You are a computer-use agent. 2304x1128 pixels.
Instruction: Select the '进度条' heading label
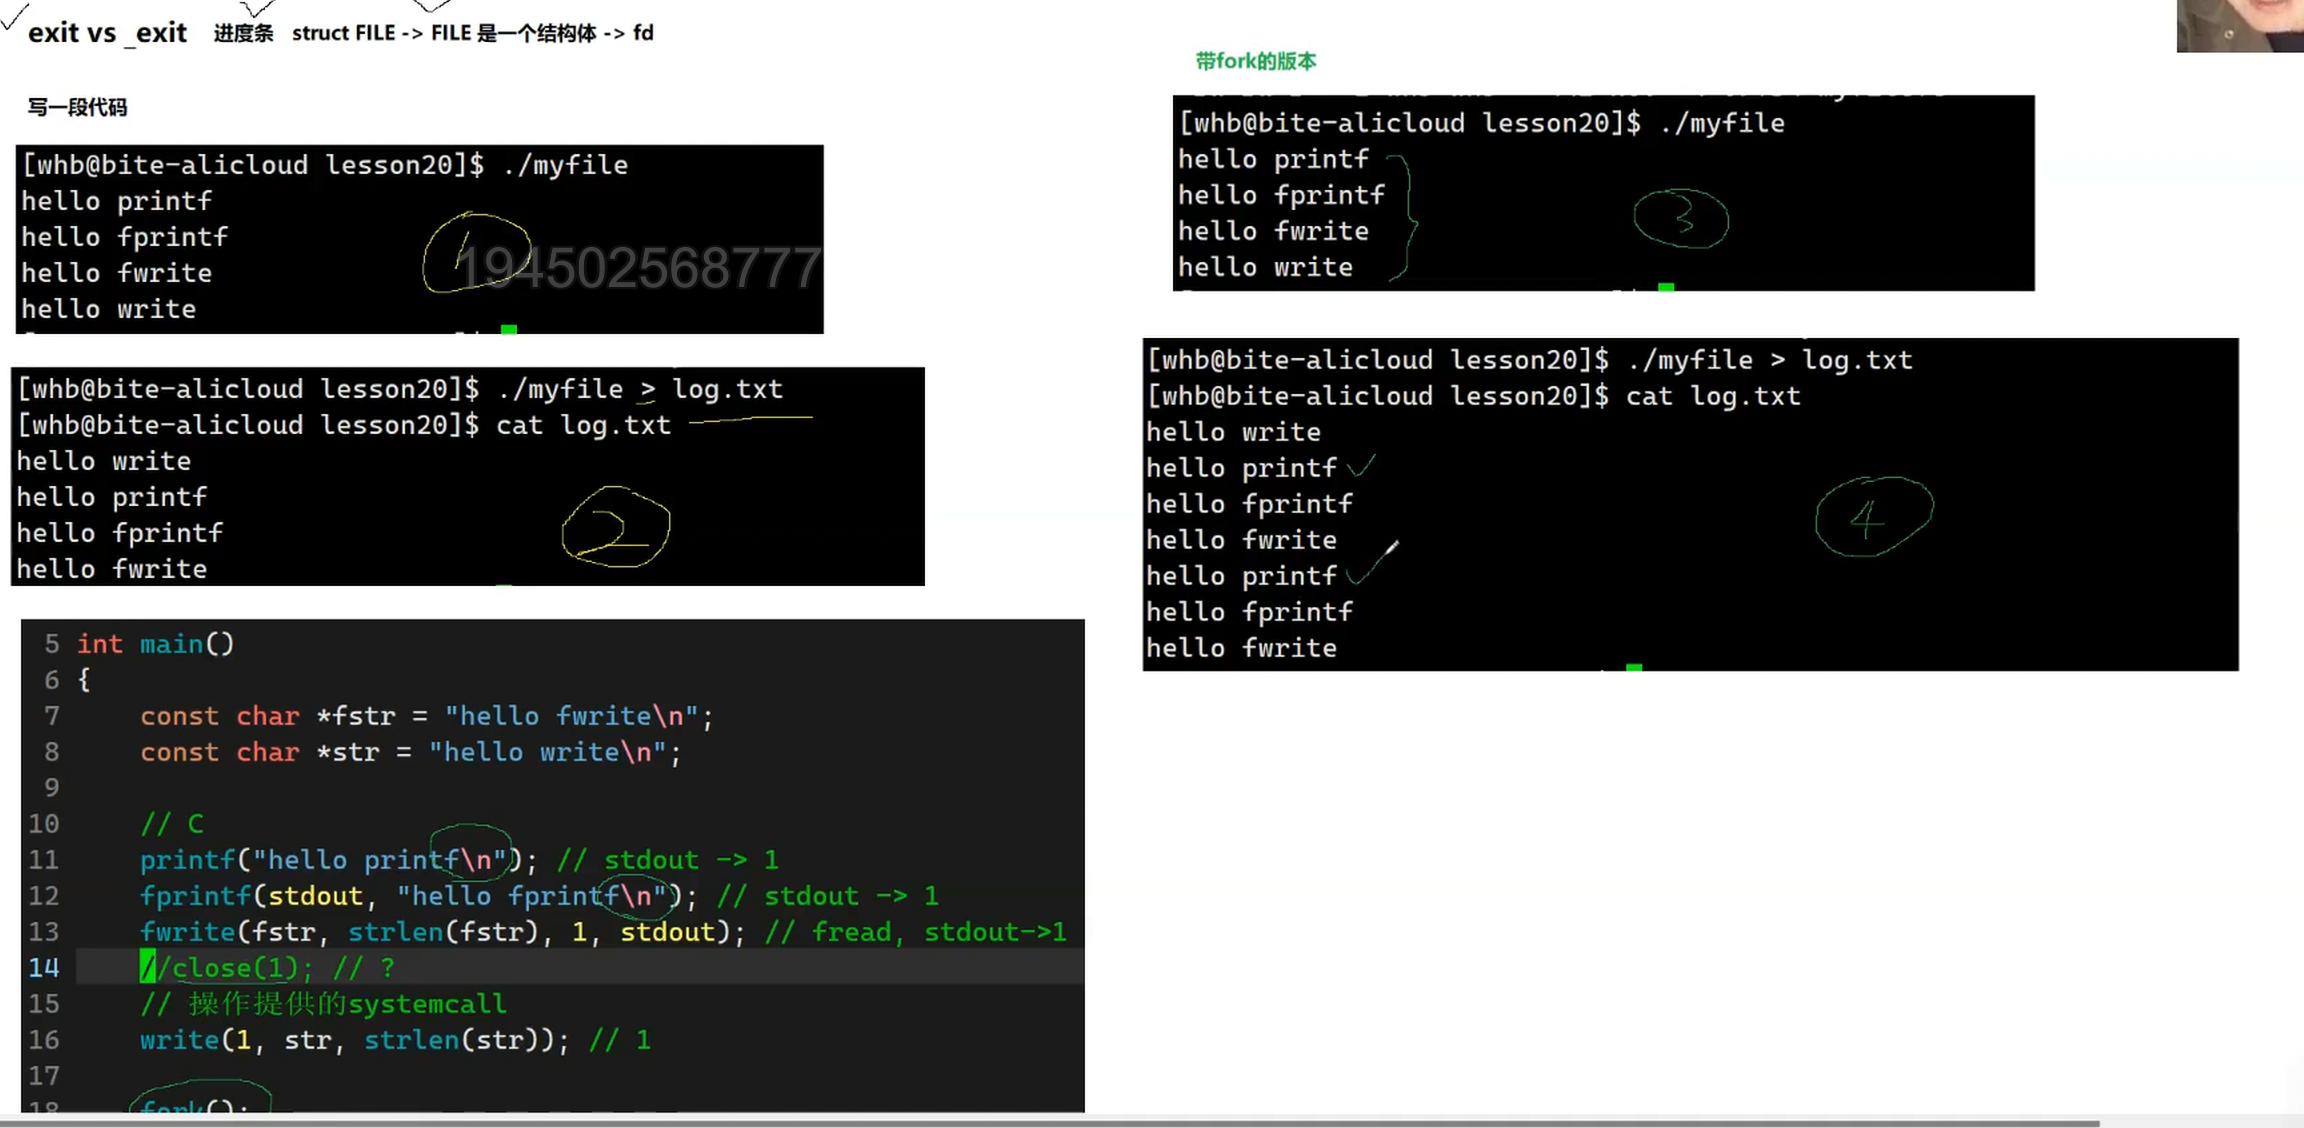point(243,33)
